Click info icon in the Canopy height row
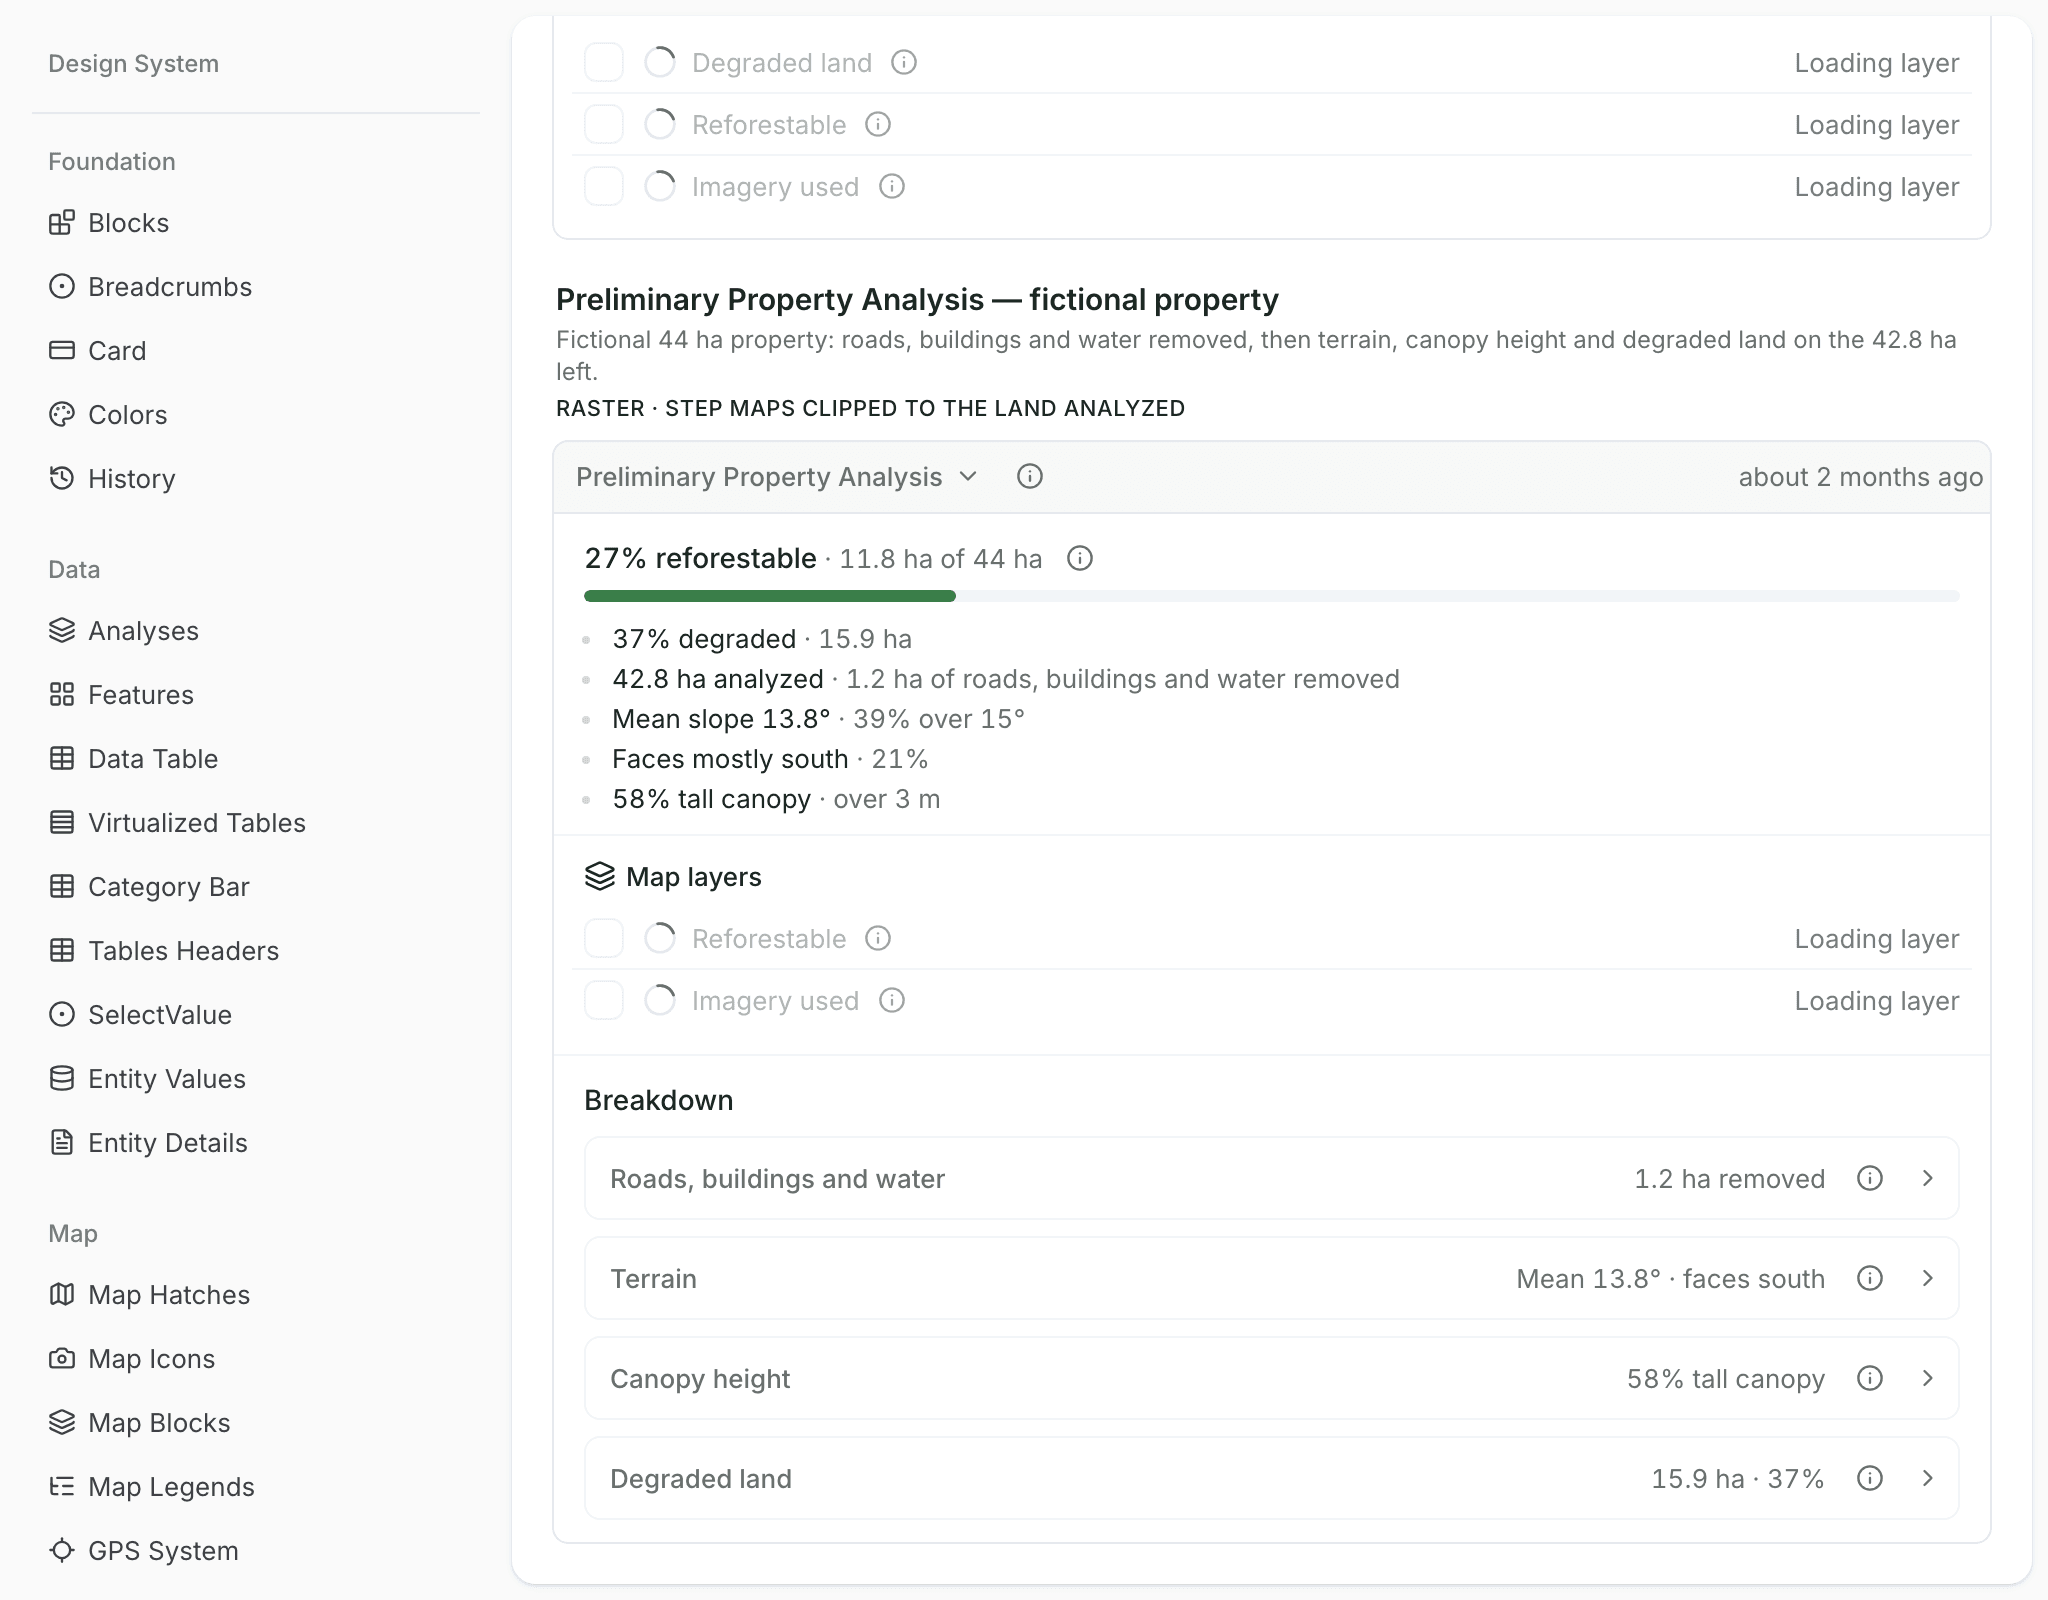The width and height of the screenshot is (2048, 1600). pos(1870,1378)
